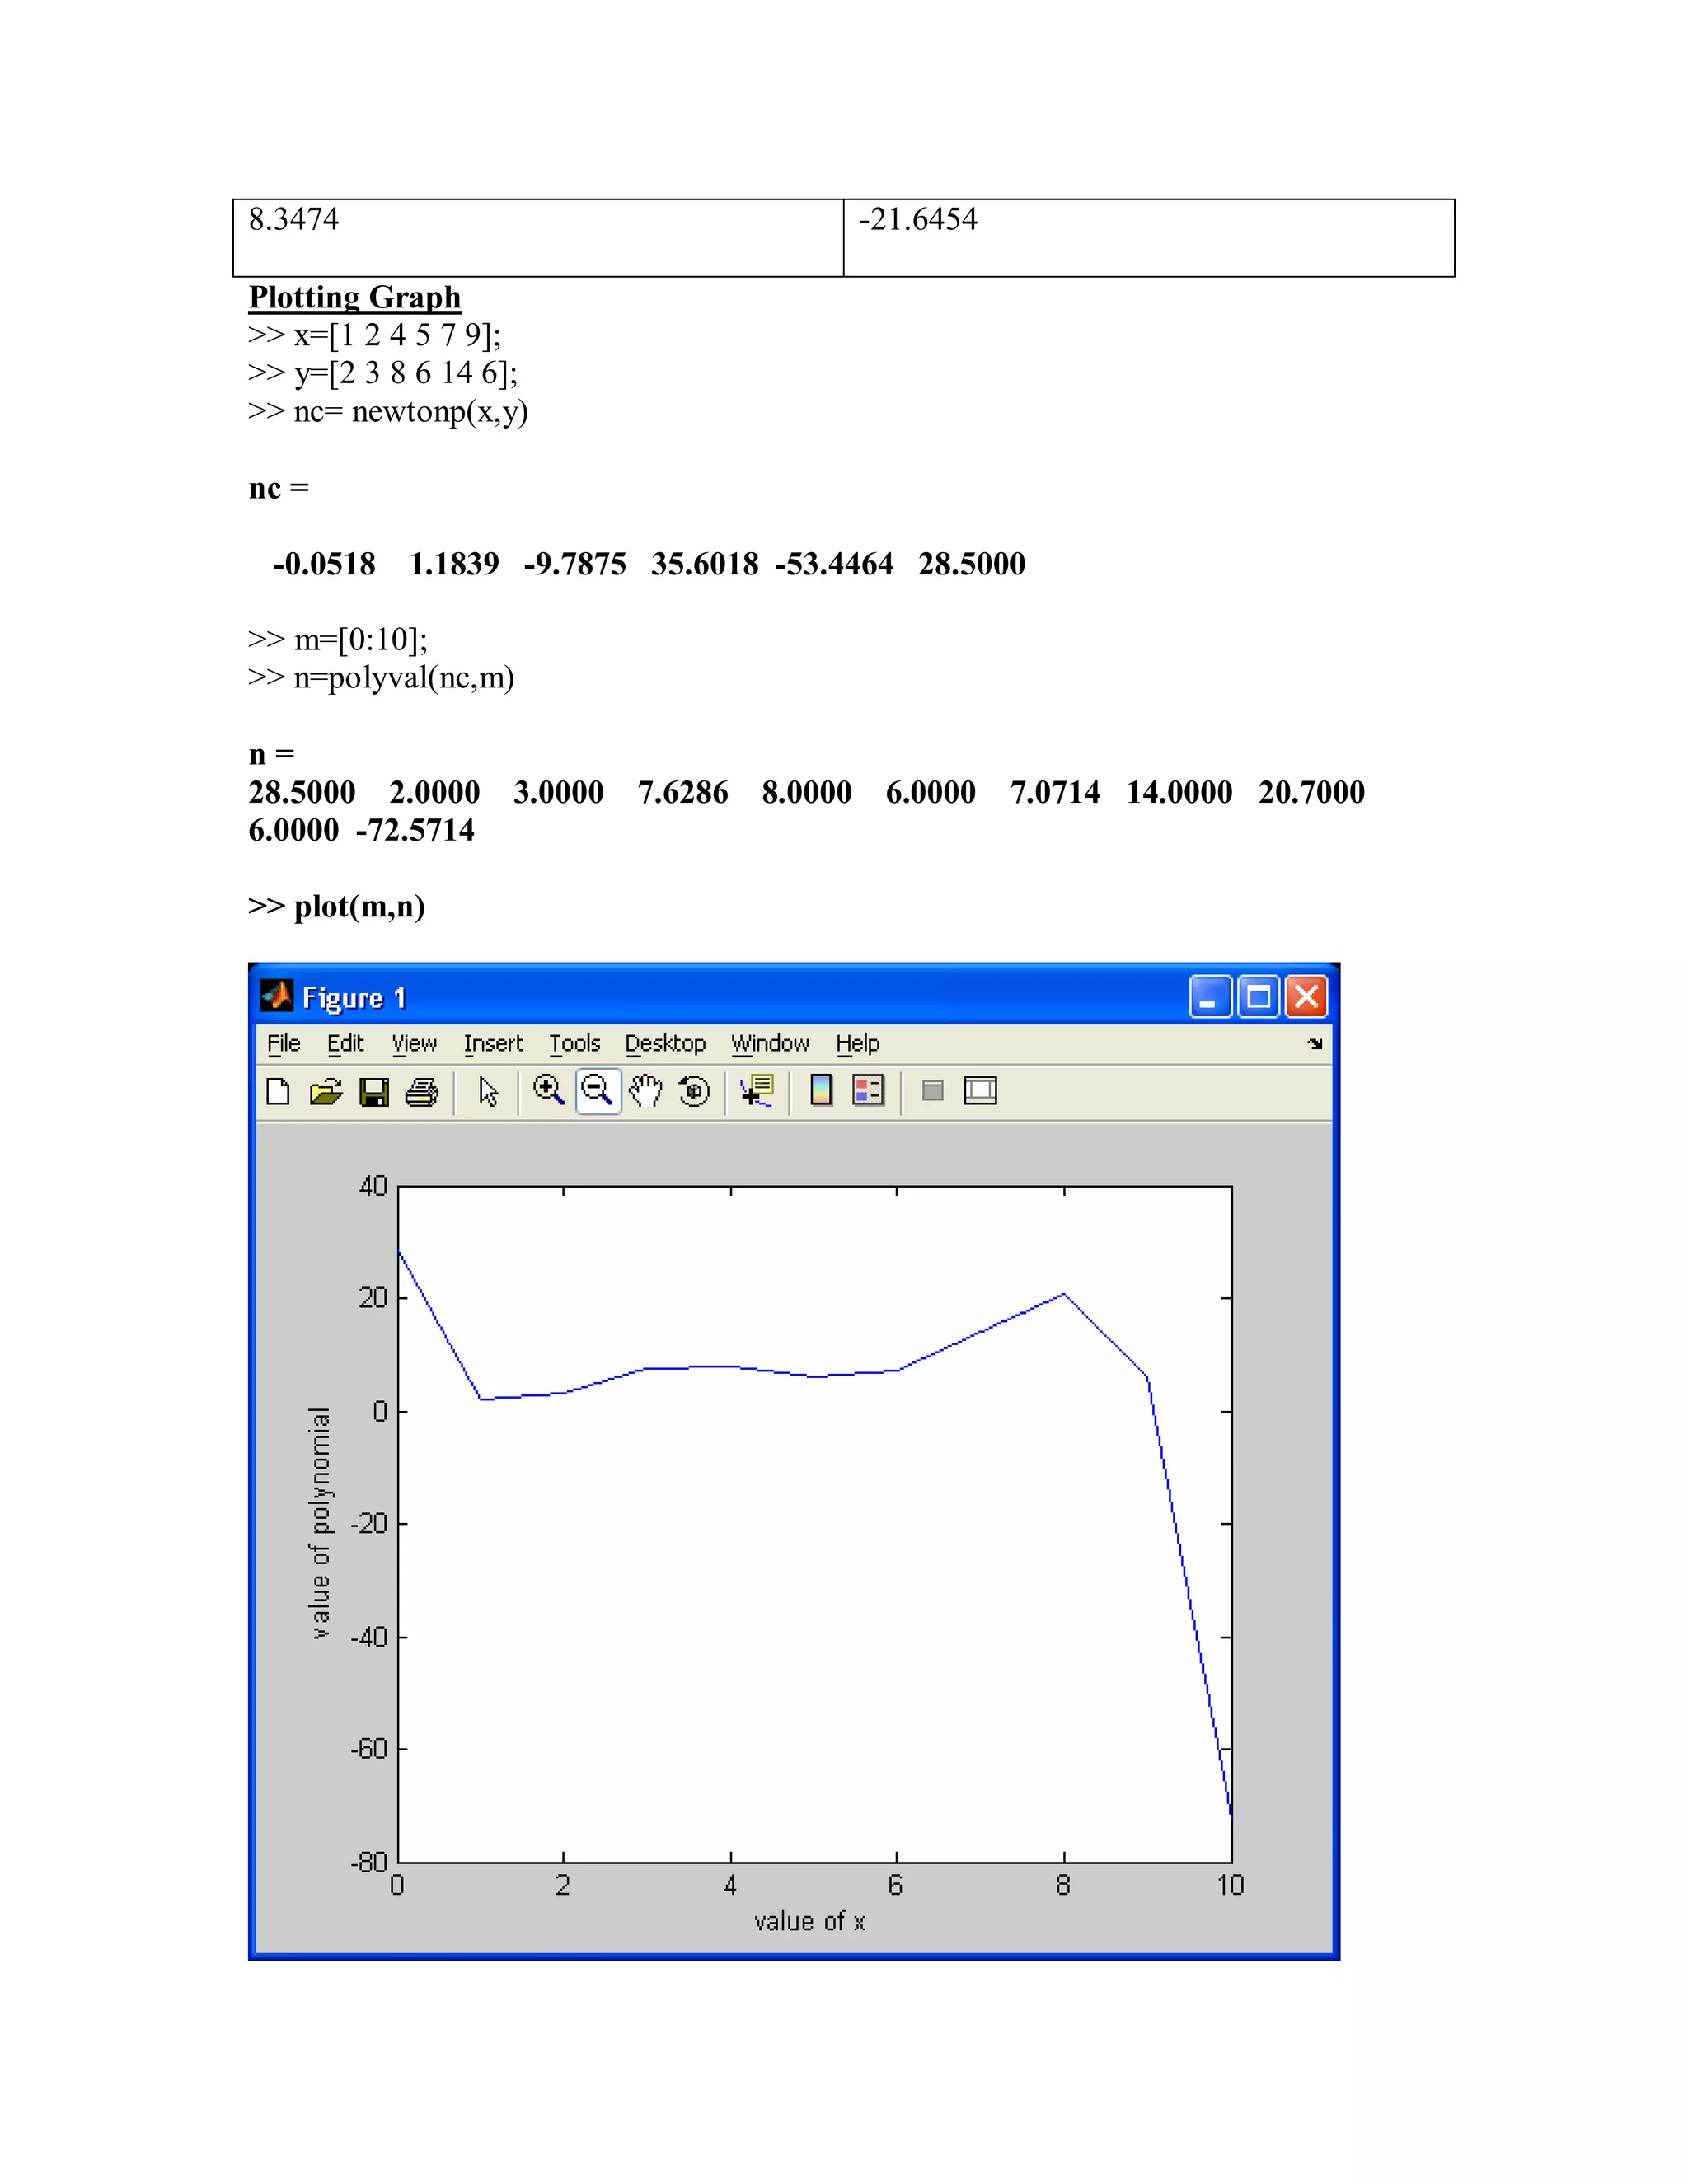1688x2184 pixels.
Task: Click the 'Plotting Graph' heading
Action: (x=355, y=297)
